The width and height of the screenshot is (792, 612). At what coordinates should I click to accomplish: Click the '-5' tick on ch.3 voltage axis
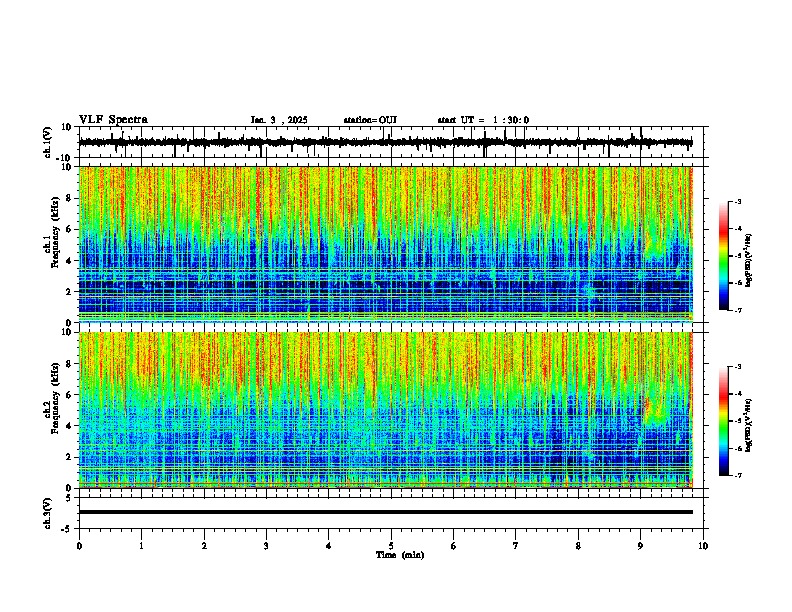click(67, 529)
